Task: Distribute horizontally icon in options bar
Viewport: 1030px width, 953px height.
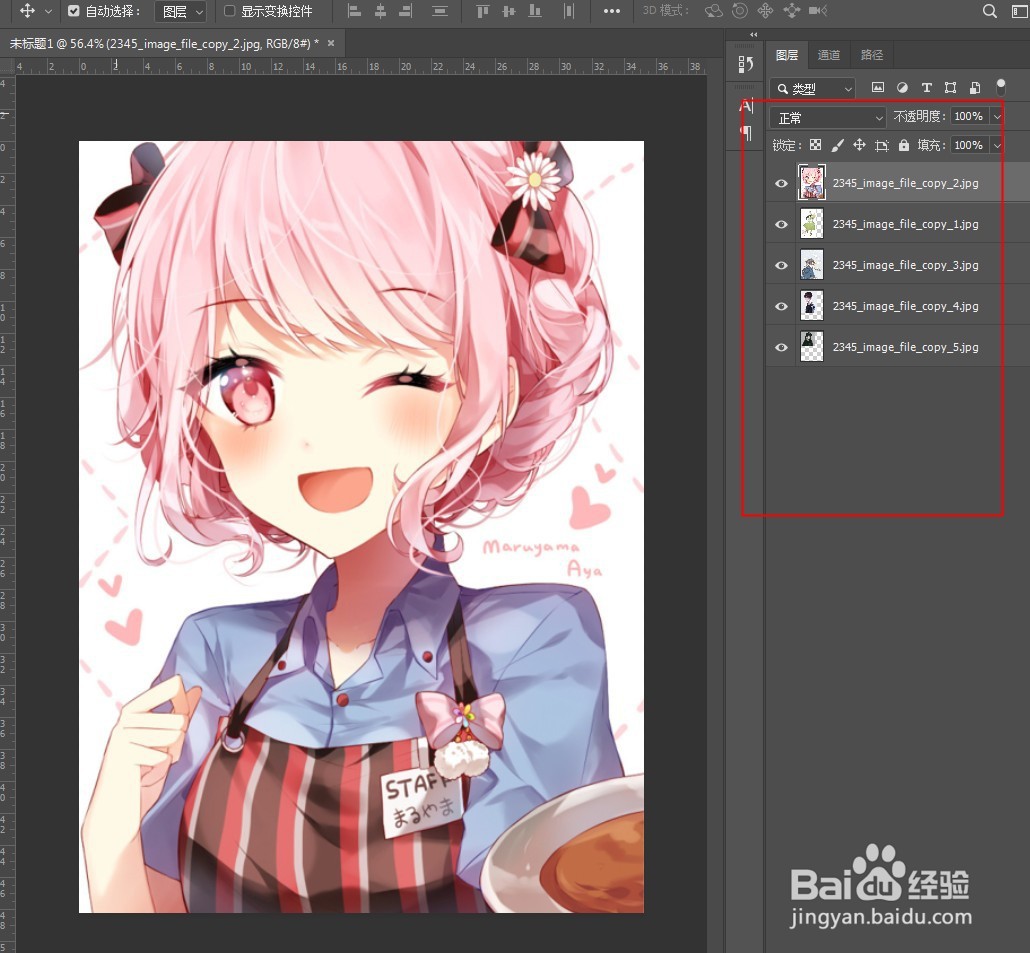Action: point(569,11)
